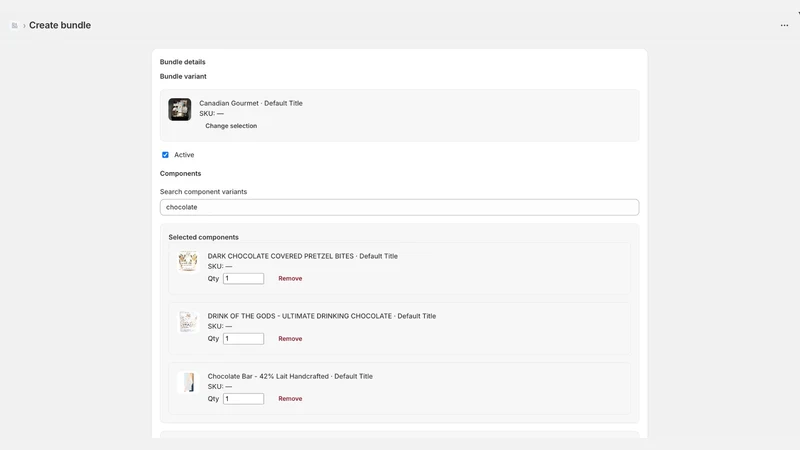
Task: Remove Dark Chocolate Covered Pretzel Bites component
Action: click(290, 279)
